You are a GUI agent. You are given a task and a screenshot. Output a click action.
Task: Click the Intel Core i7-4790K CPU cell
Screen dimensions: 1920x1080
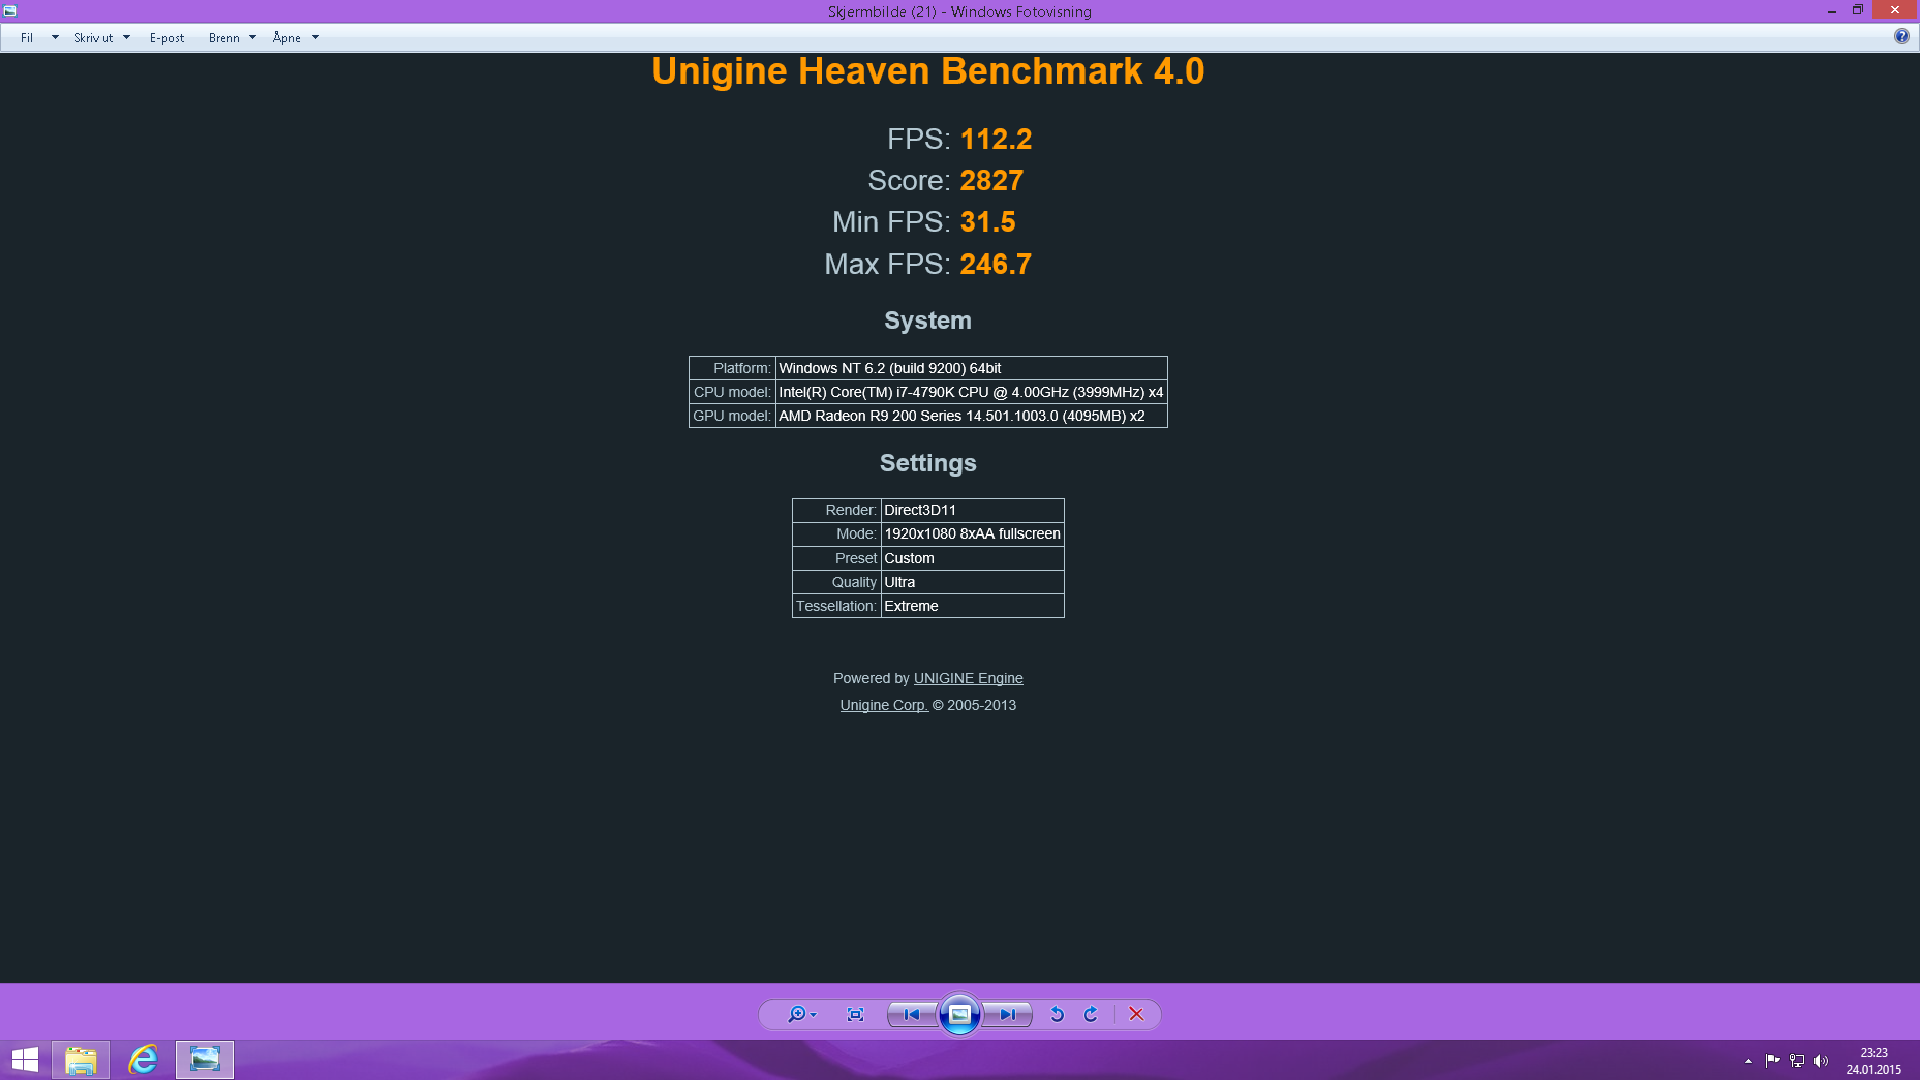971,392
